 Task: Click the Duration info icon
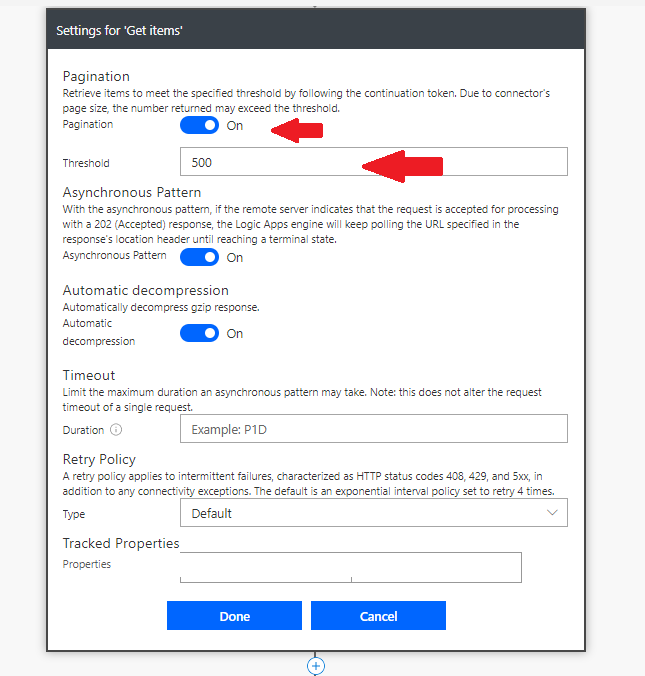tap(116, 430)
